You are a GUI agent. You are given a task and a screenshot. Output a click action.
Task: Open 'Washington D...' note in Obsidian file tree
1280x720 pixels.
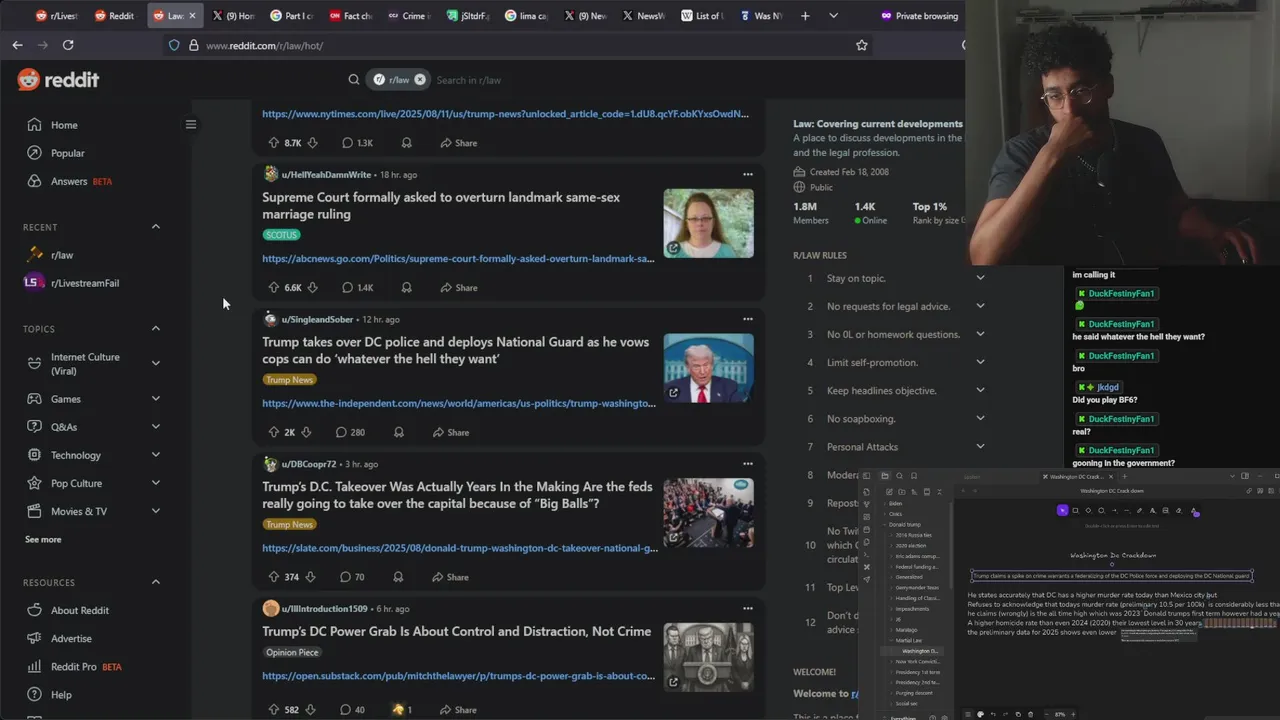coord(920,651)
